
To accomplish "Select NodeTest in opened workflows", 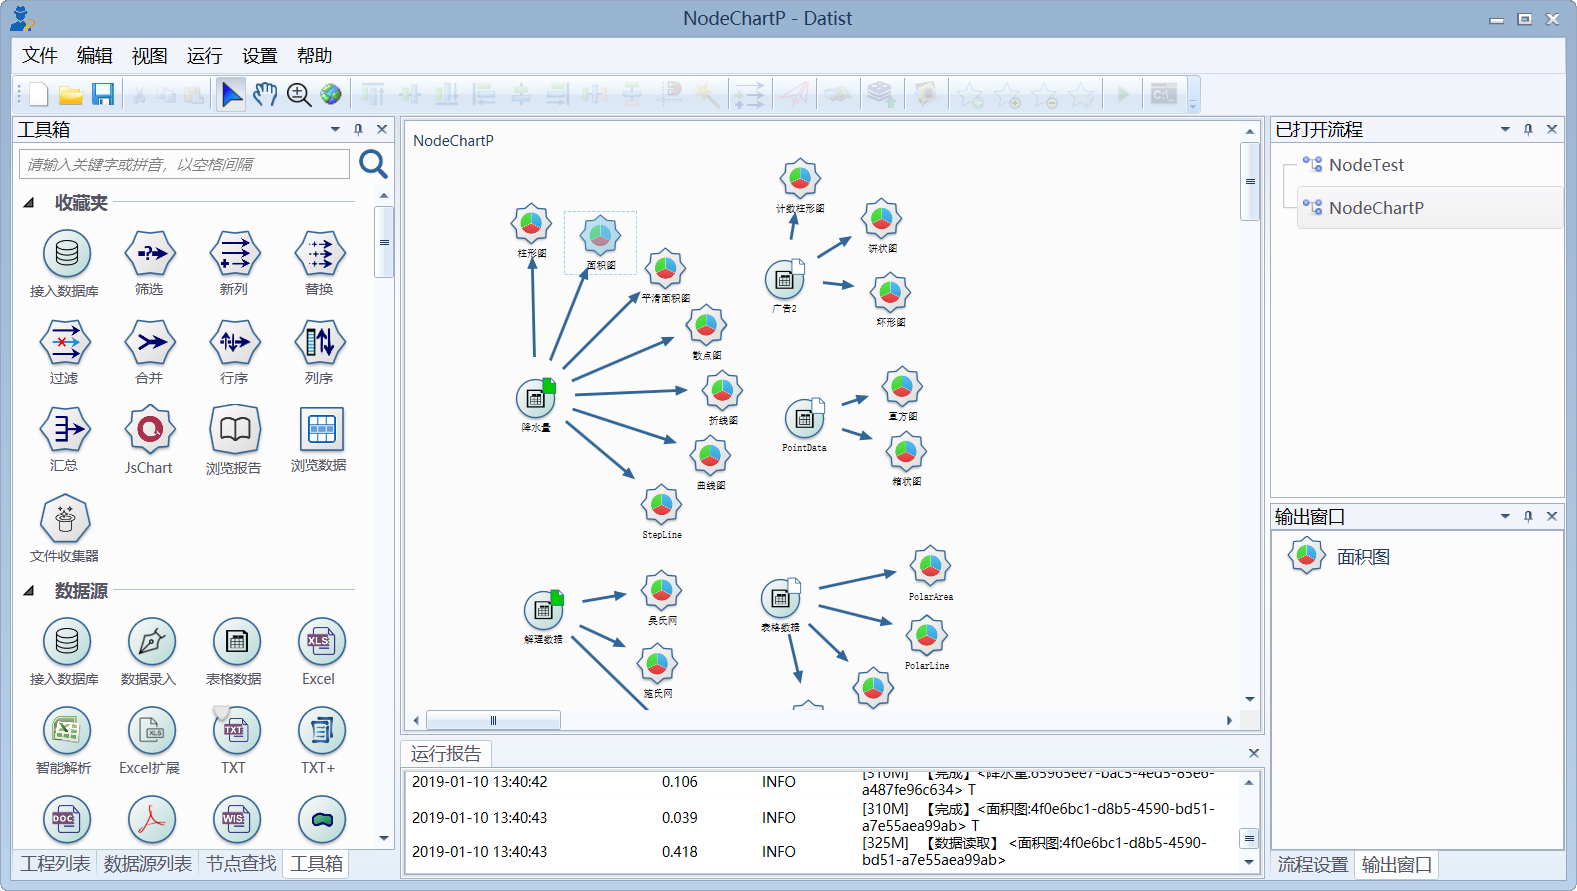I will [x=1366, y=165].
